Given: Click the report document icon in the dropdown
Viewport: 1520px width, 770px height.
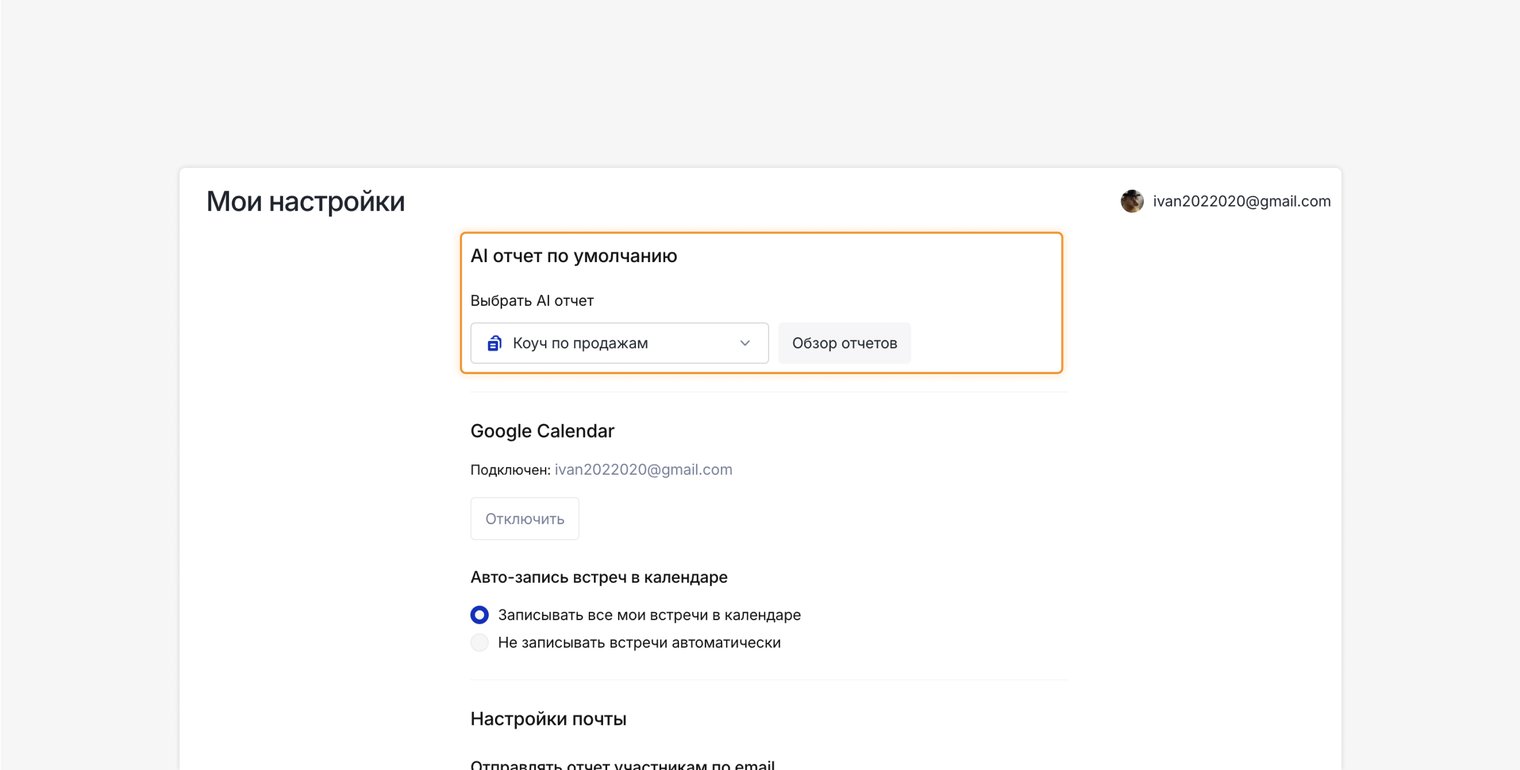Looking at the screenshot, I should tap(494, 343).
